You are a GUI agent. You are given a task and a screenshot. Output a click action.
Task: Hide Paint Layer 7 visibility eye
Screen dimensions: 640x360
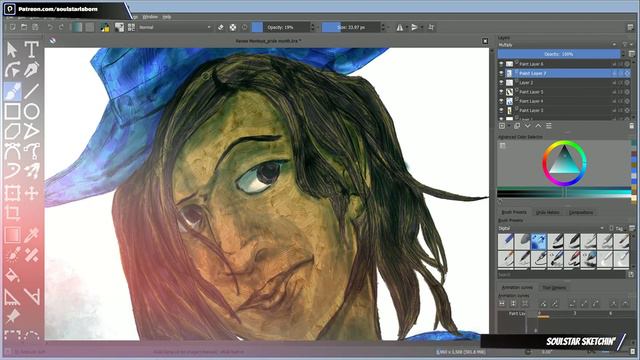[x=501, y=73]
